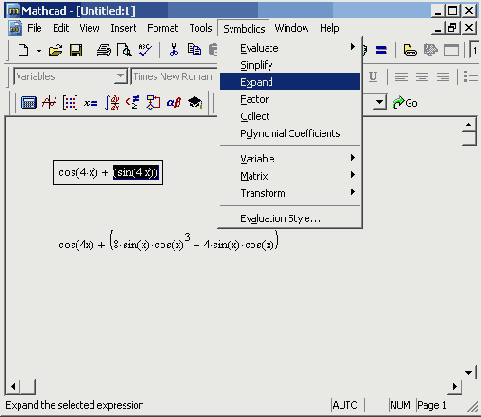Click the Print Preview icon
Screen dimensions: 481x417
124,51
